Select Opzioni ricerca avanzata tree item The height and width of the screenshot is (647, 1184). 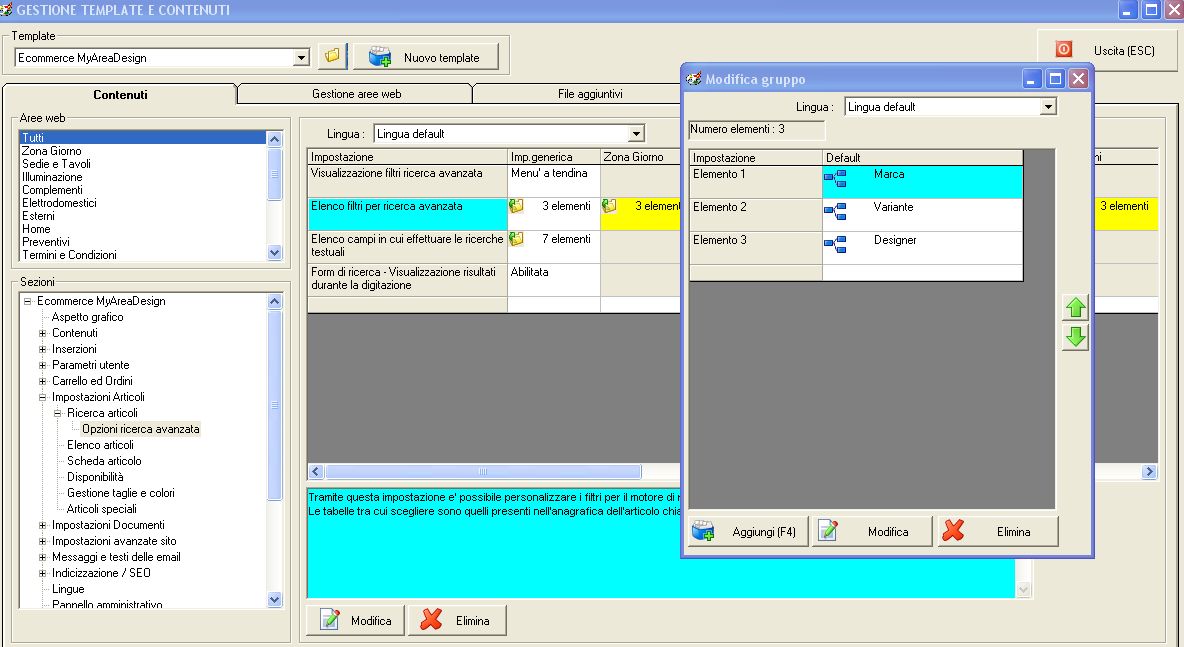[141, 429]
